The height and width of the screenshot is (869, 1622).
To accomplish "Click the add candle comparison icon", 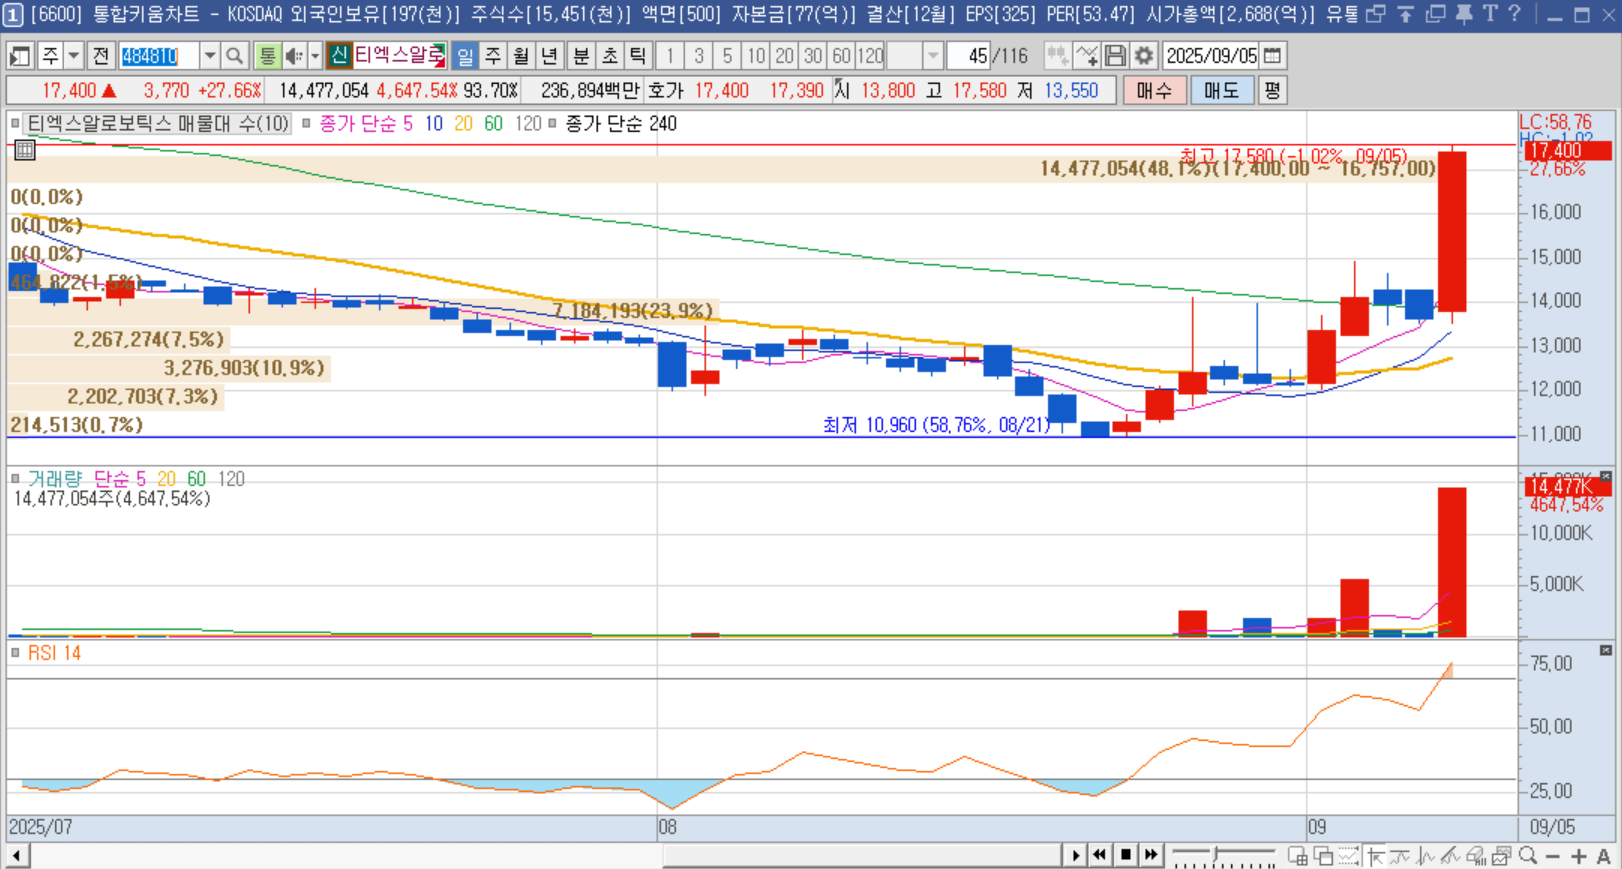I will pyautogui.click(x=1057, y=56).
